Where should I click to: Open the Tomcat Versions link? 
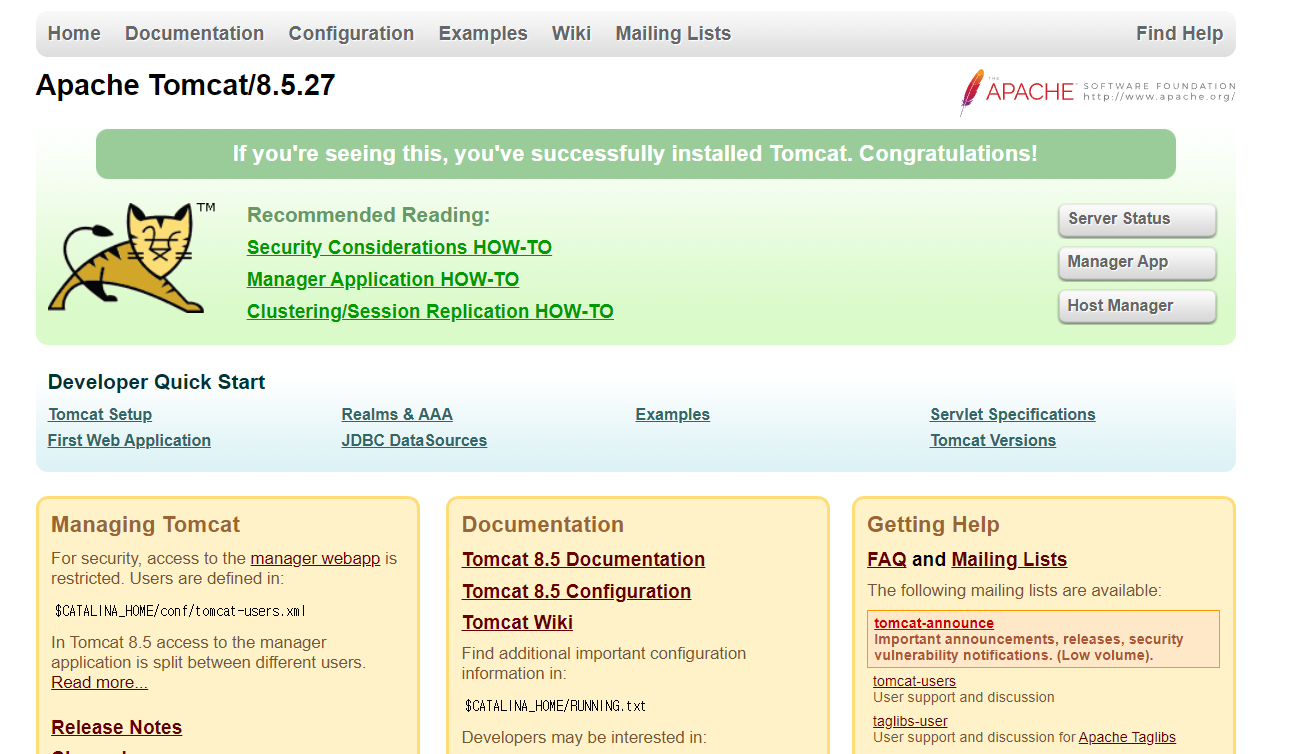click(993, 440)
